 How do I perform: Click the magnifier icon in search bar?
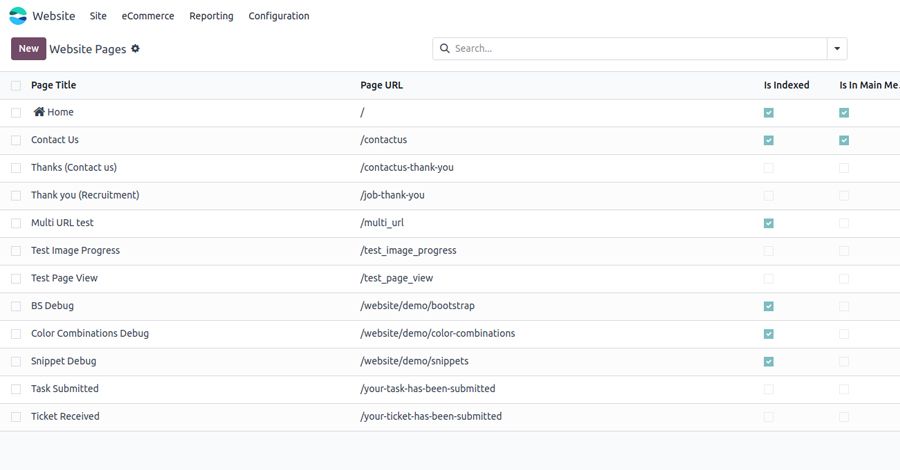coord(444,48)
